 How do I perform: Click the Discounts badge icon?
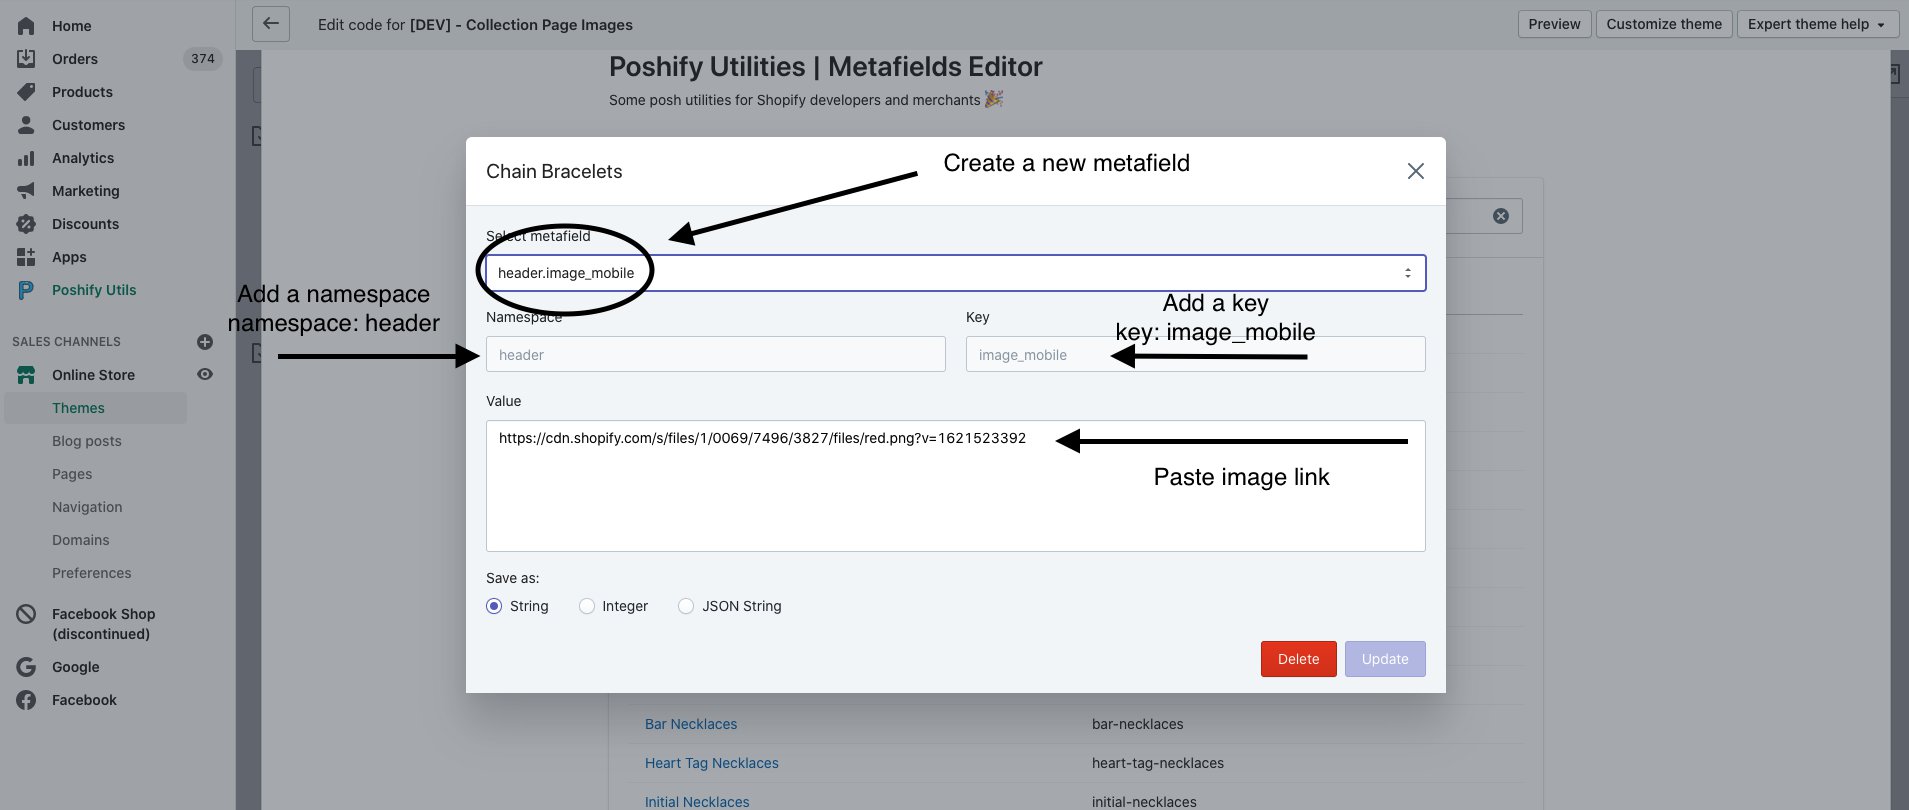click(x=26, y=224)
